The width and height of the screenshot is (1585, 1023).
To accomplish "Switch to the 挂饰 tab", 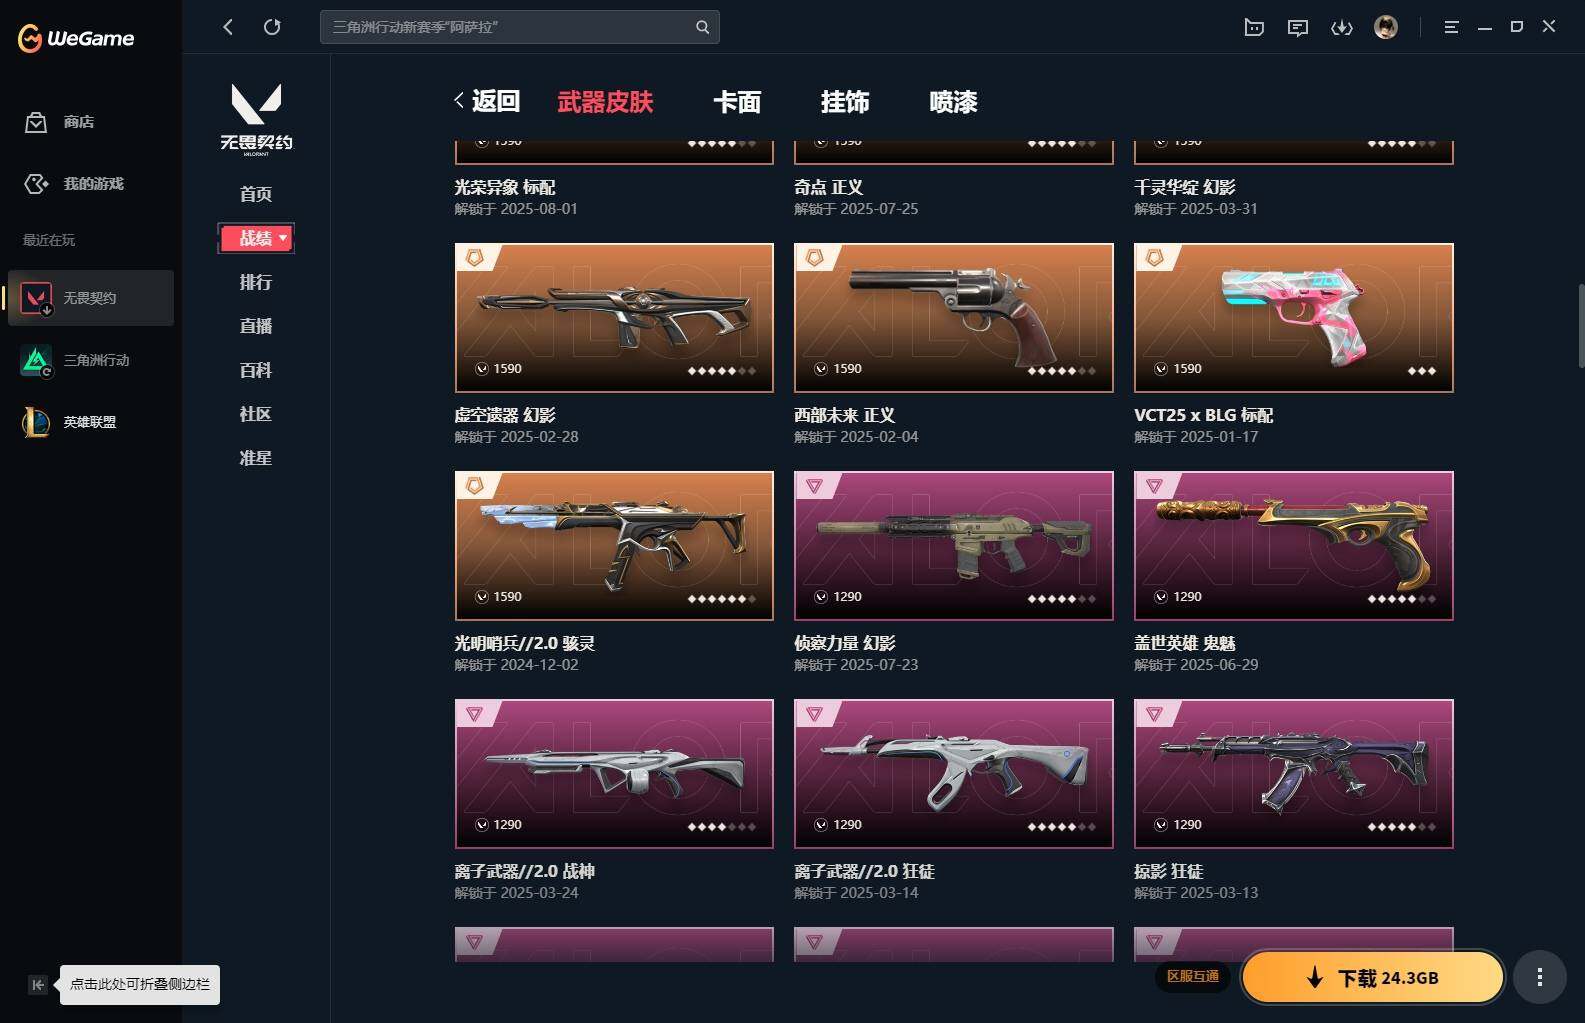I will coord(845,102).
